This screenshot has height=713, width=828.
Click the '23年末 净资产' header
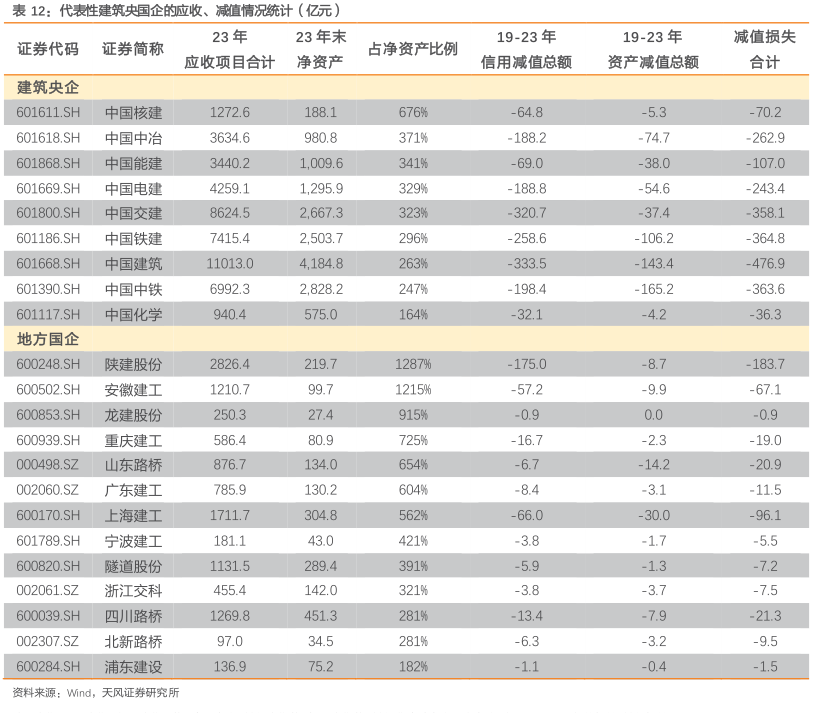[x=321, y=49]
